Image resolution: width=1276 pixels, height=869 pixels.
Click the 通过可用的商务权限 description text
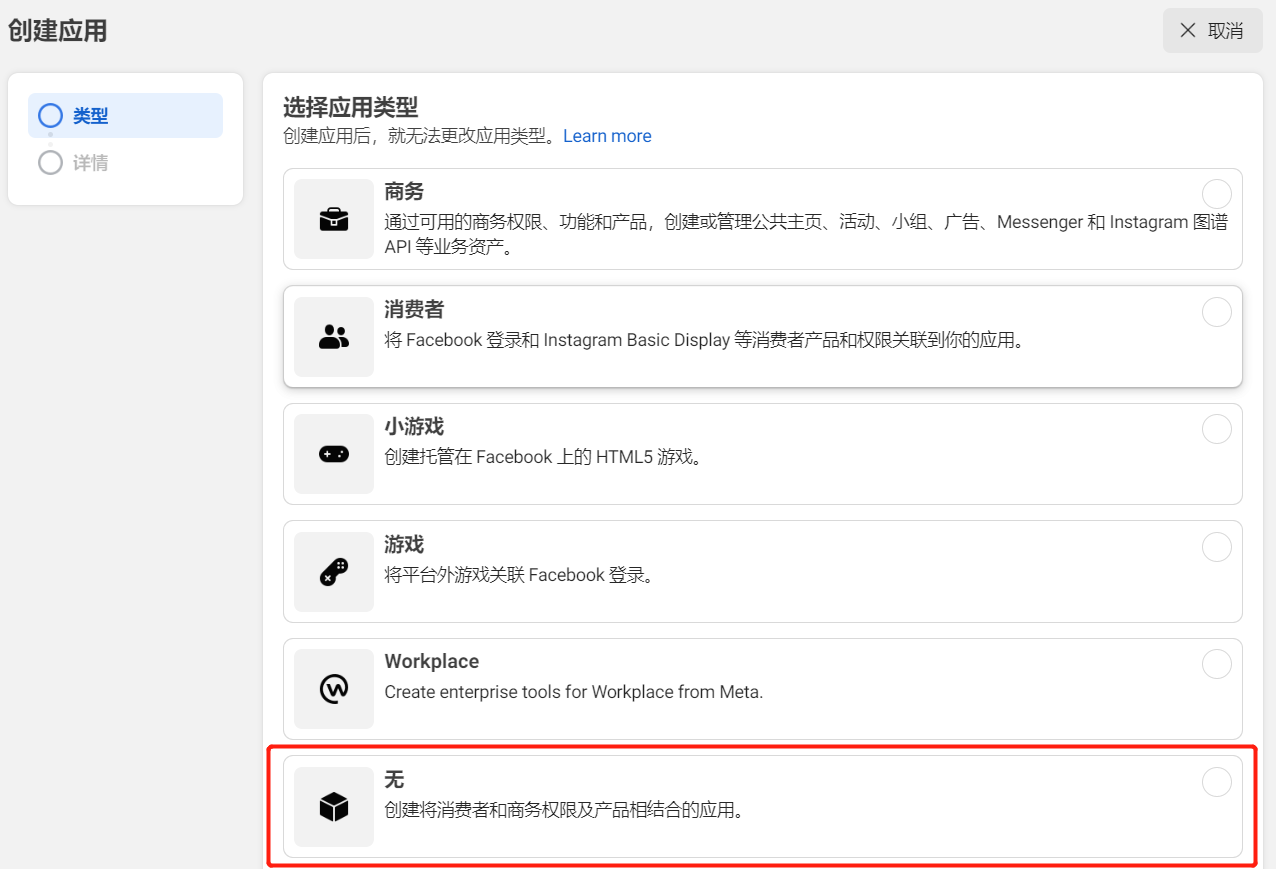806,234
